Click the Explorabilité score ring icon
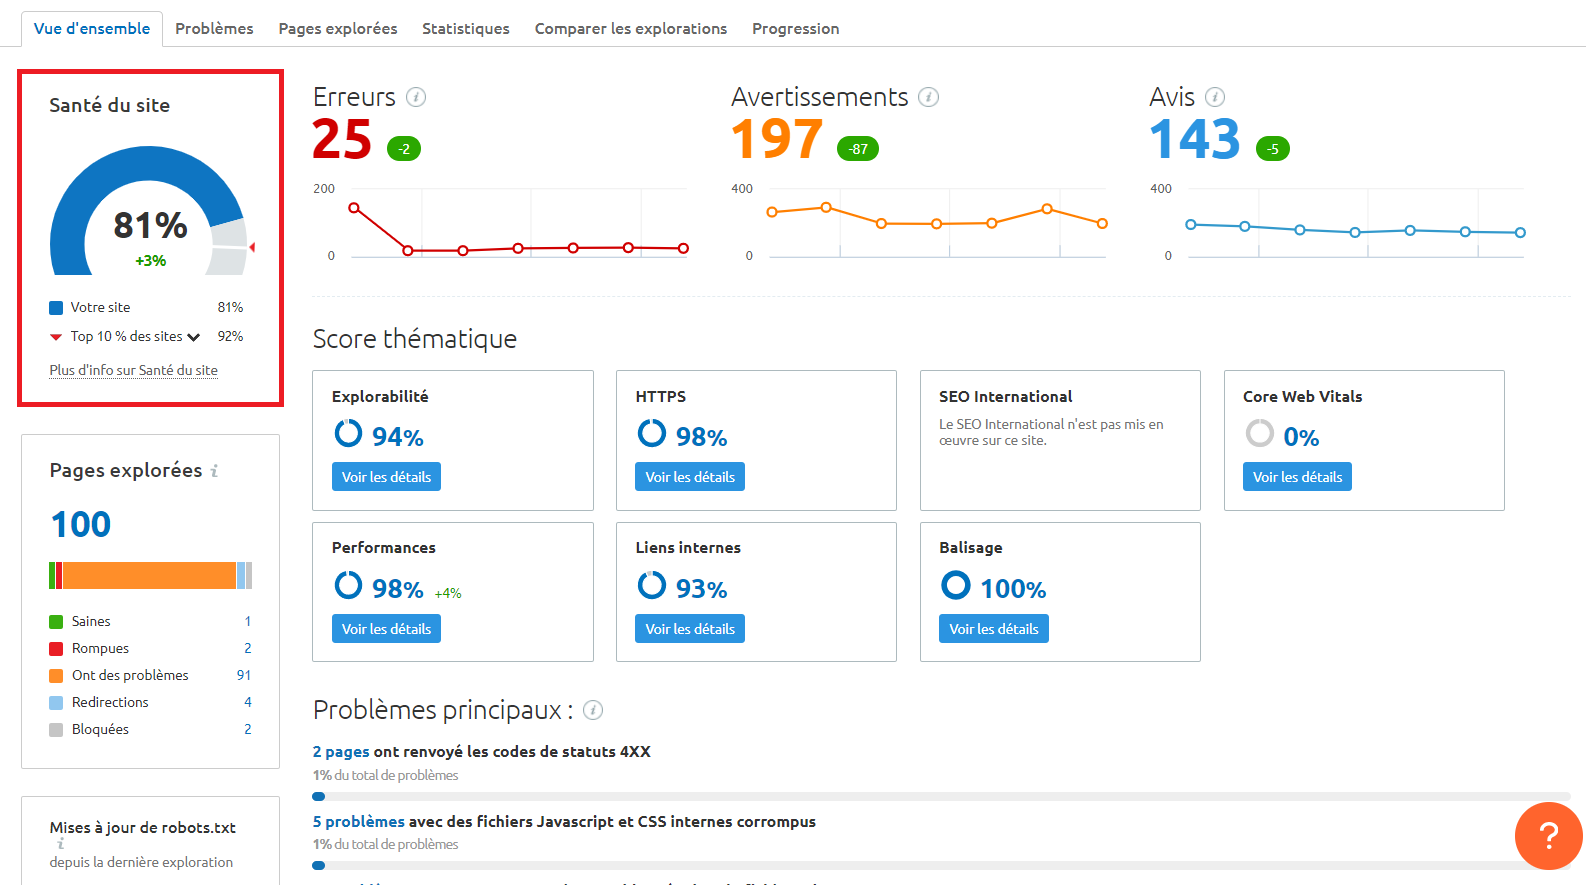Image resolution: width=1586 pixels, height=885 pixels. pos(348,433)
